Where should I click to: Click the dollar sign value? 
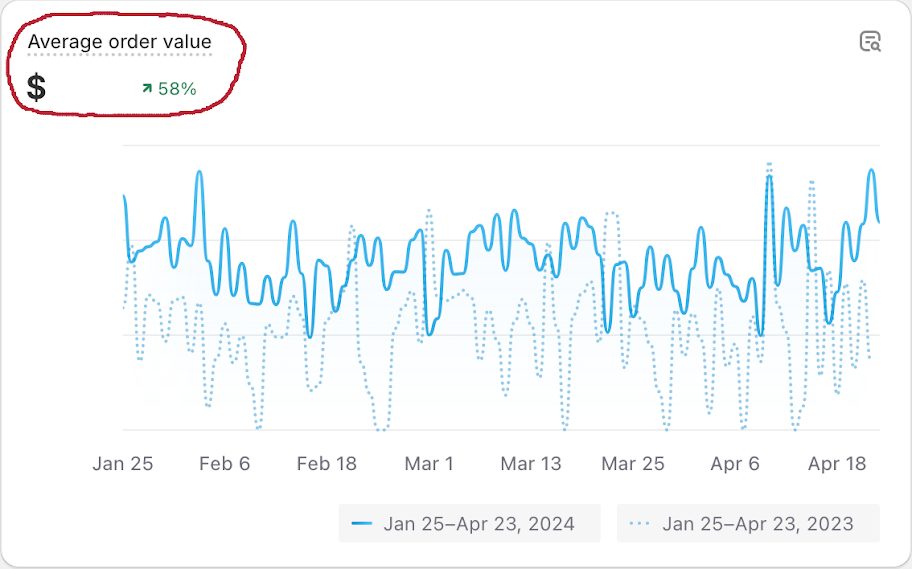coord(36,88)
